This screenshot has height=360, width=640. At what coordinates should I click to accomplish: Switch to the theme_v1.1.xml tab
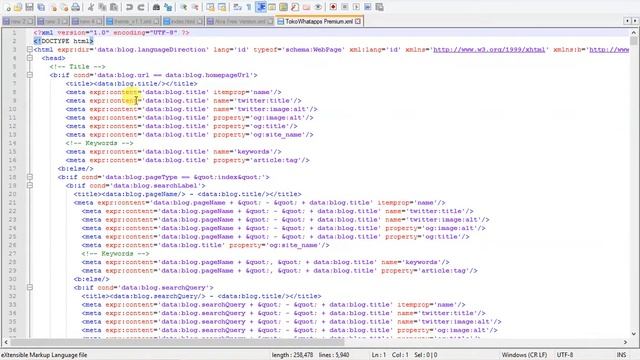click(x=133, y=21)
